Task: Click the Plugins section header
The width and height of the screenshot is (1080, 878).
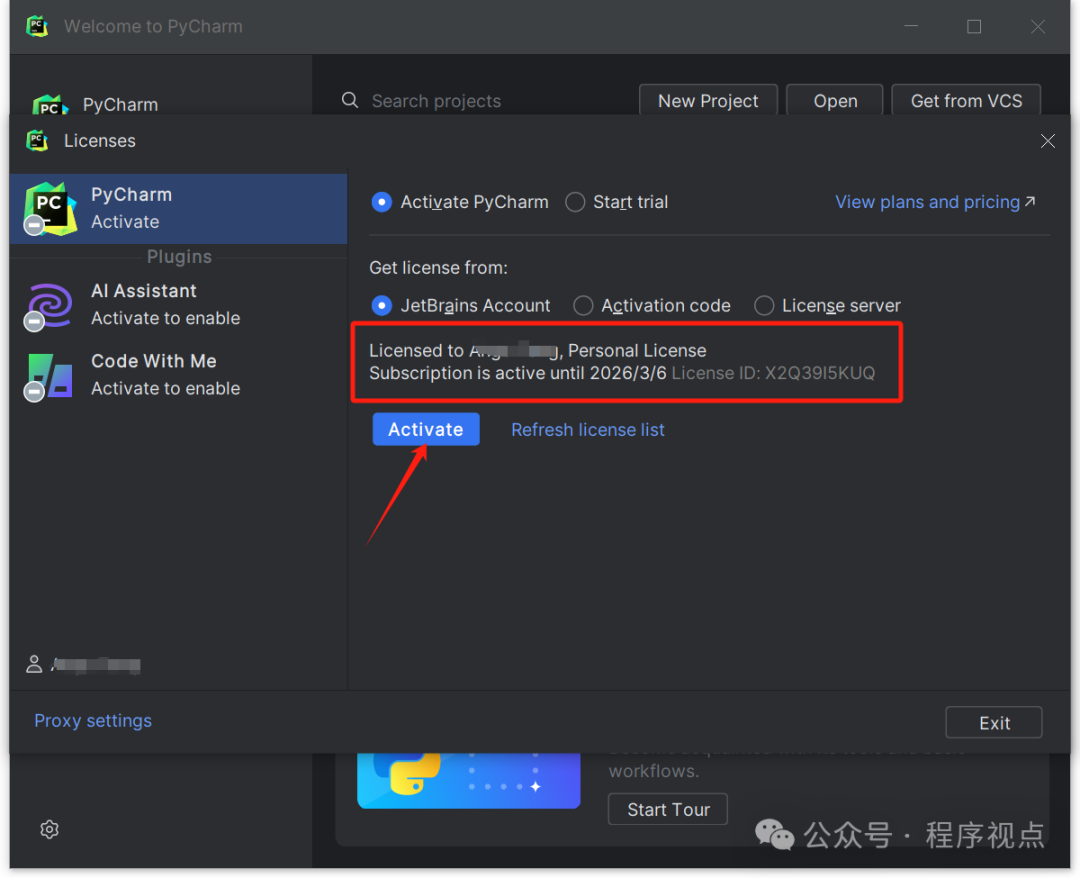Action: pyautogui.click(x=179, y=257)
